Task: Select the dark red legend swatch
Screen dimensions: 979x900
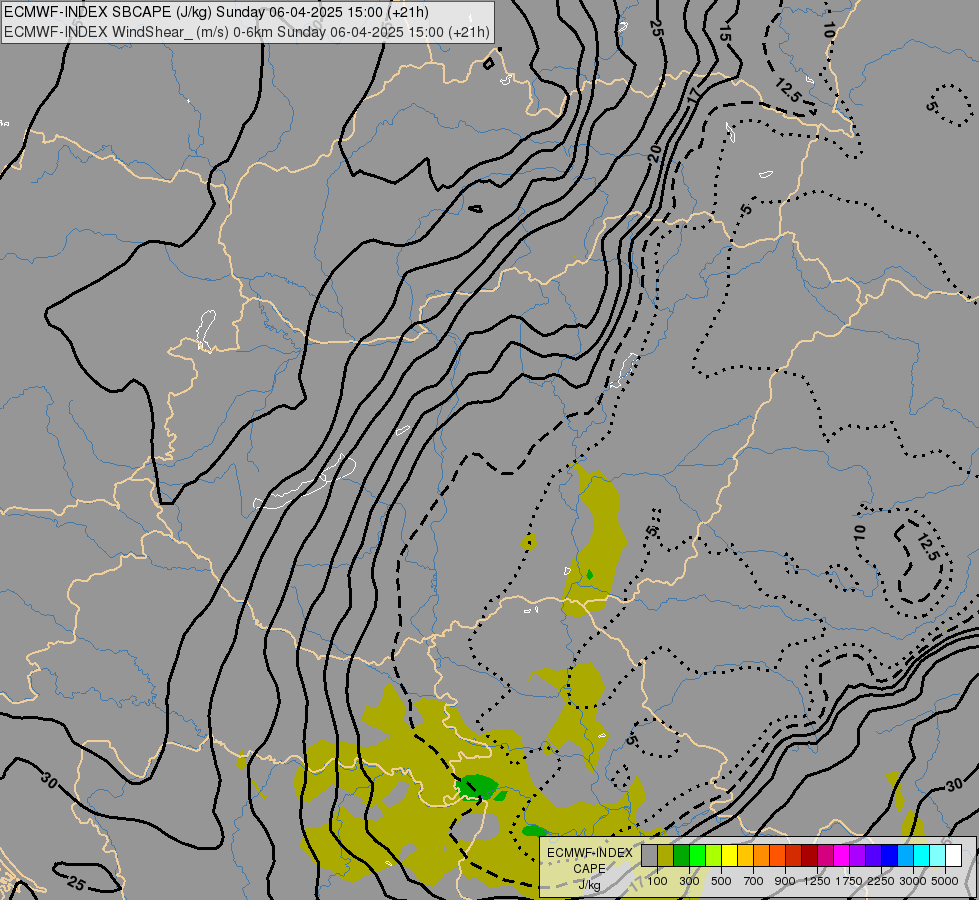Action: [x=810, y=855]
